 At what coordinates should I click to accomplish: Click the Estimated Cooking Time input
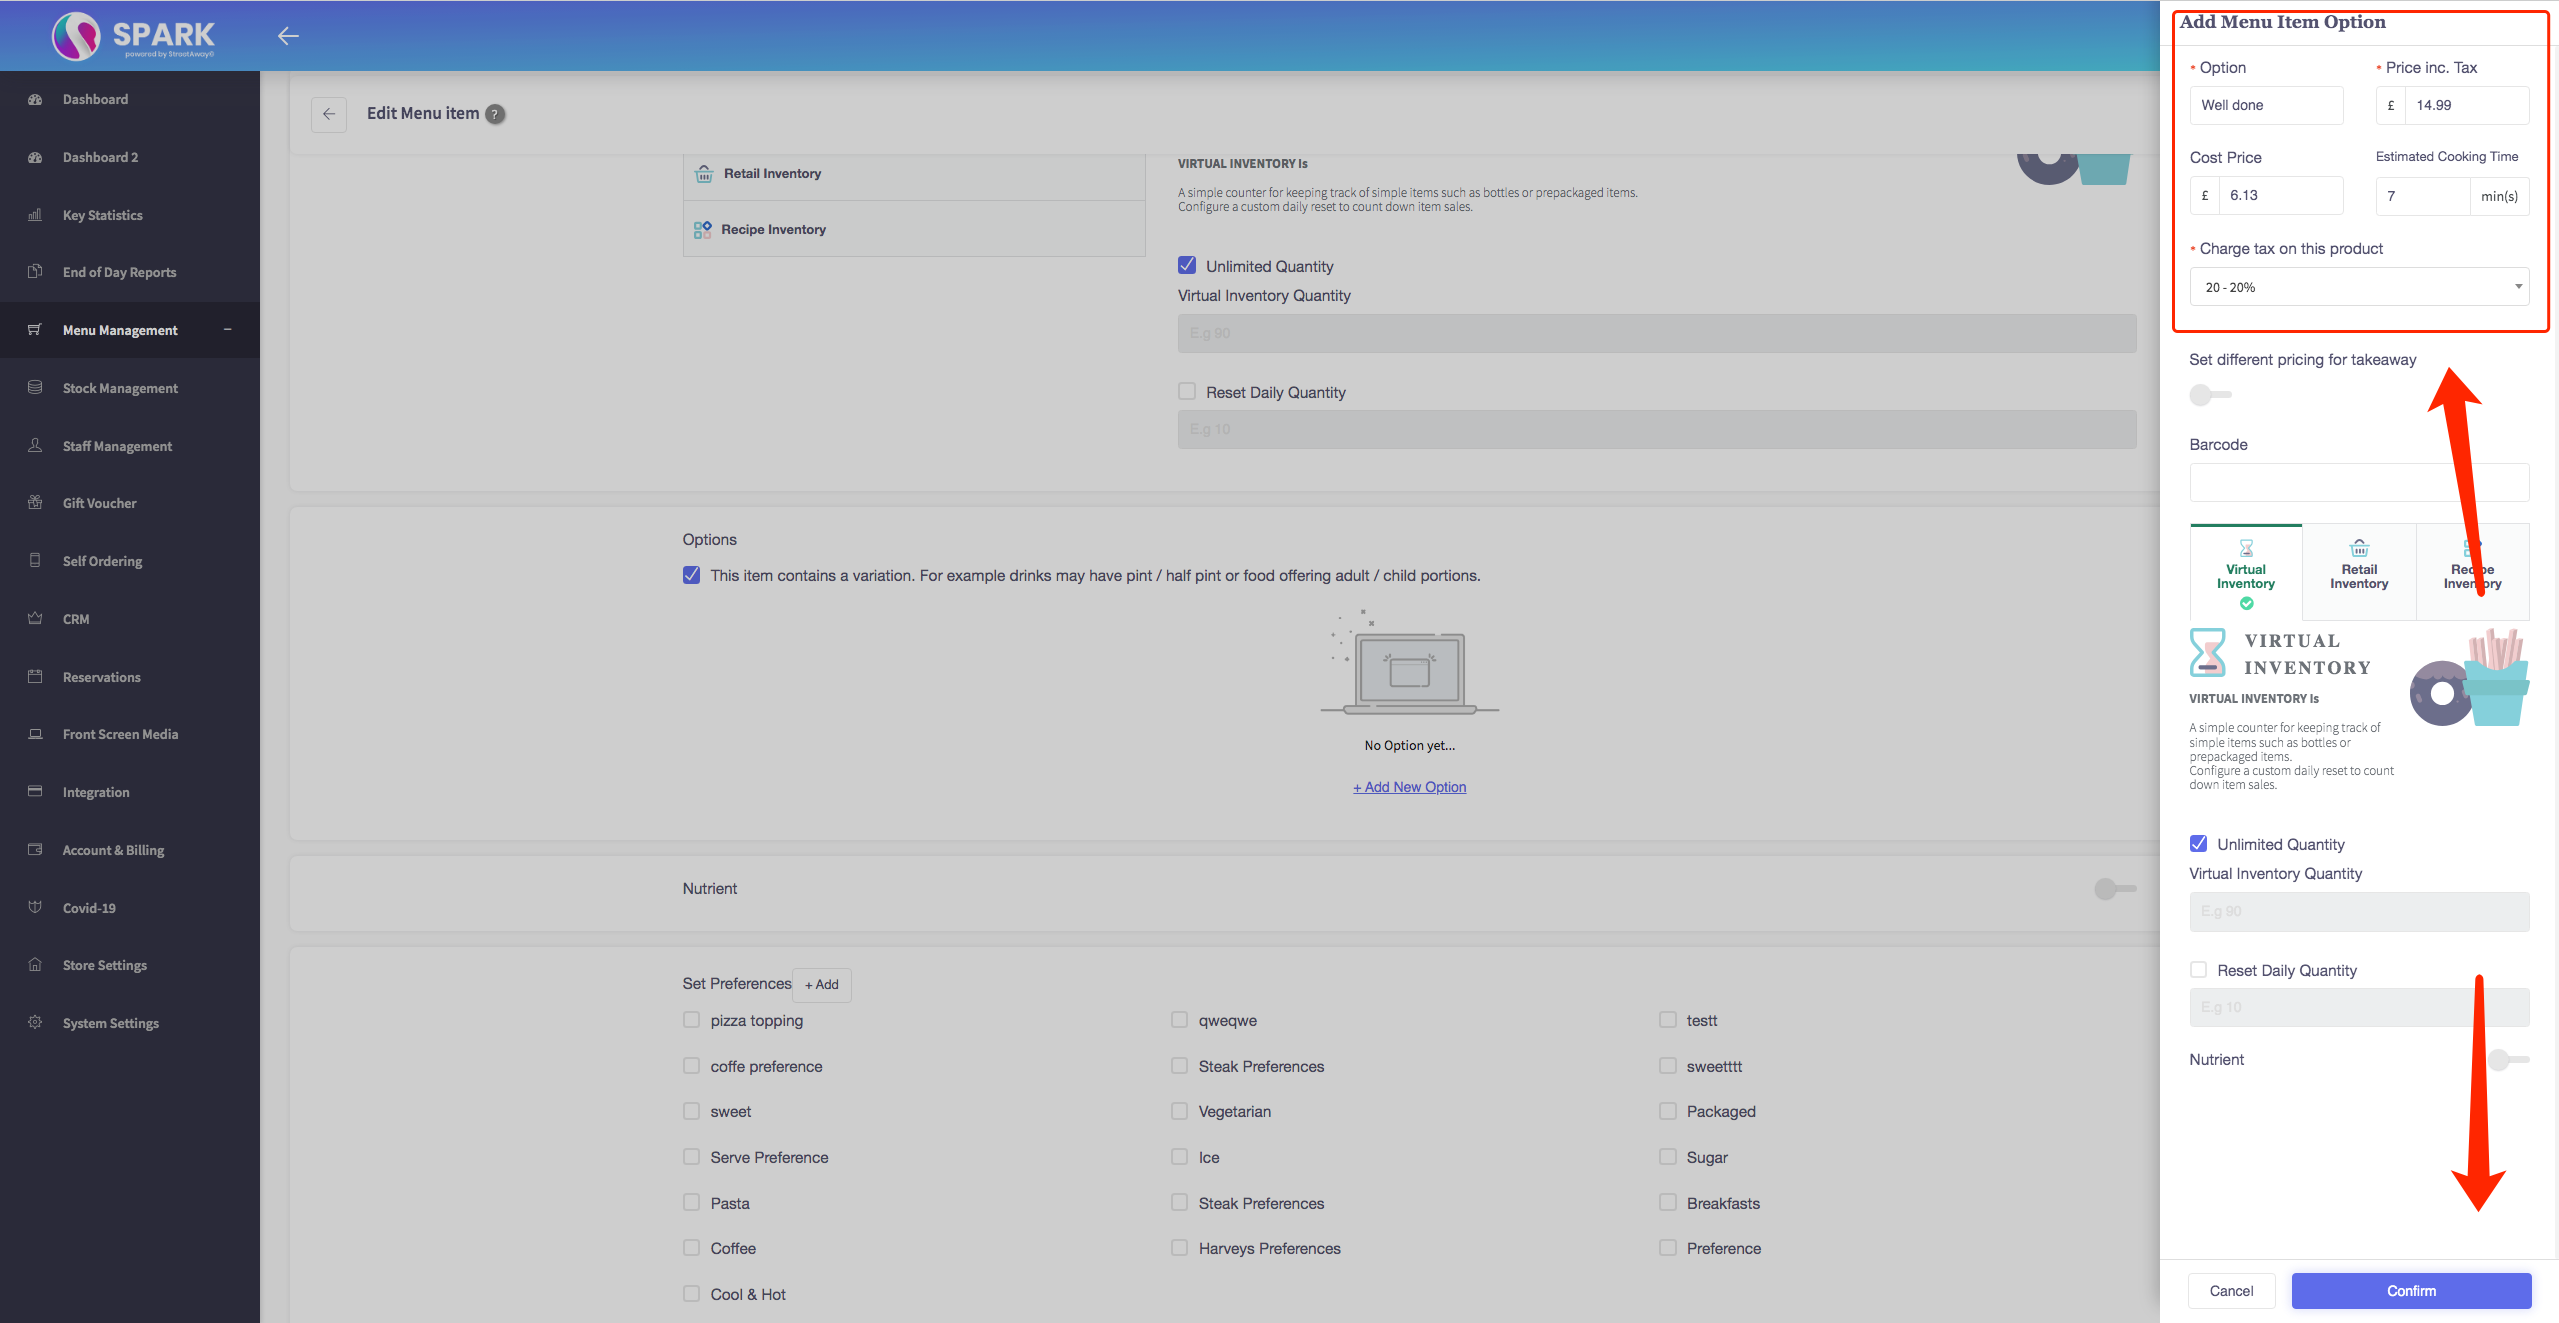(2422, 195)
